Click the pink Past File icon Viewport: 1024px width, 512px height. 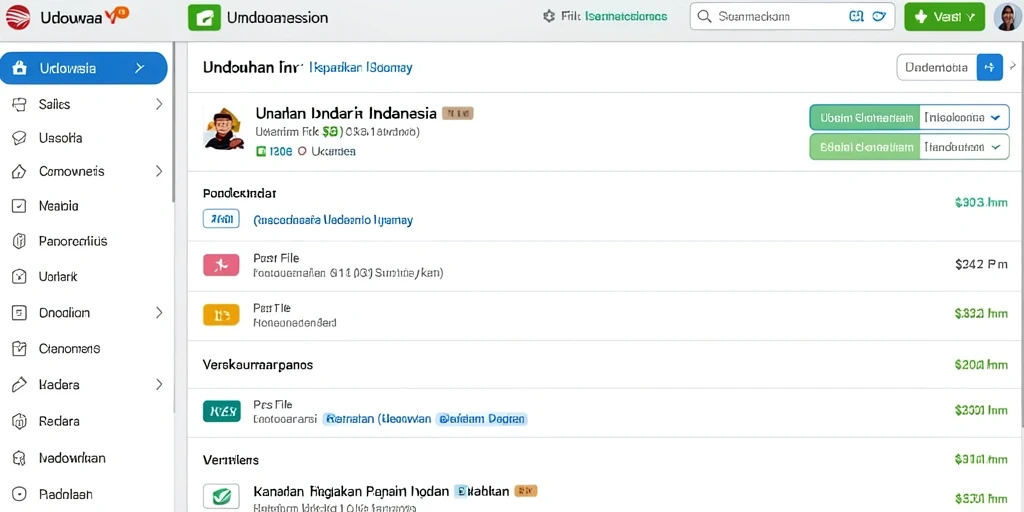click(221, 264)
